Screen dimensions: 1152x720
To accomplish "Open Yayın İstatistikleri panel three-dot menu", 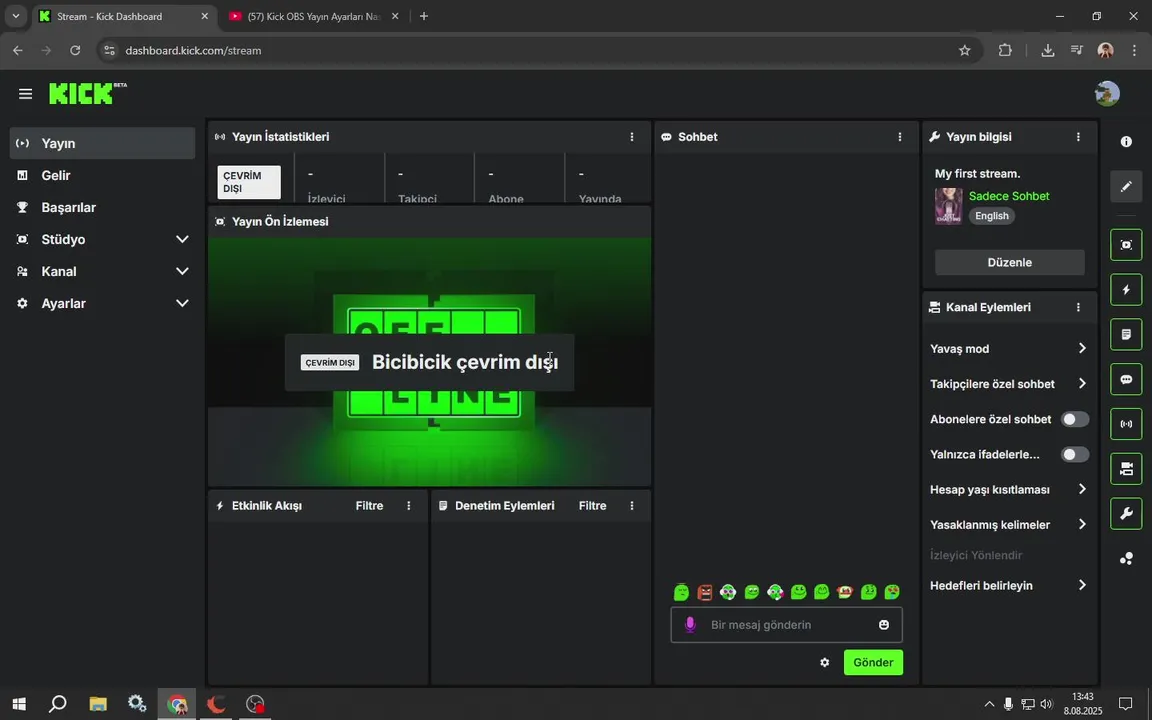I will click(631, 137).
